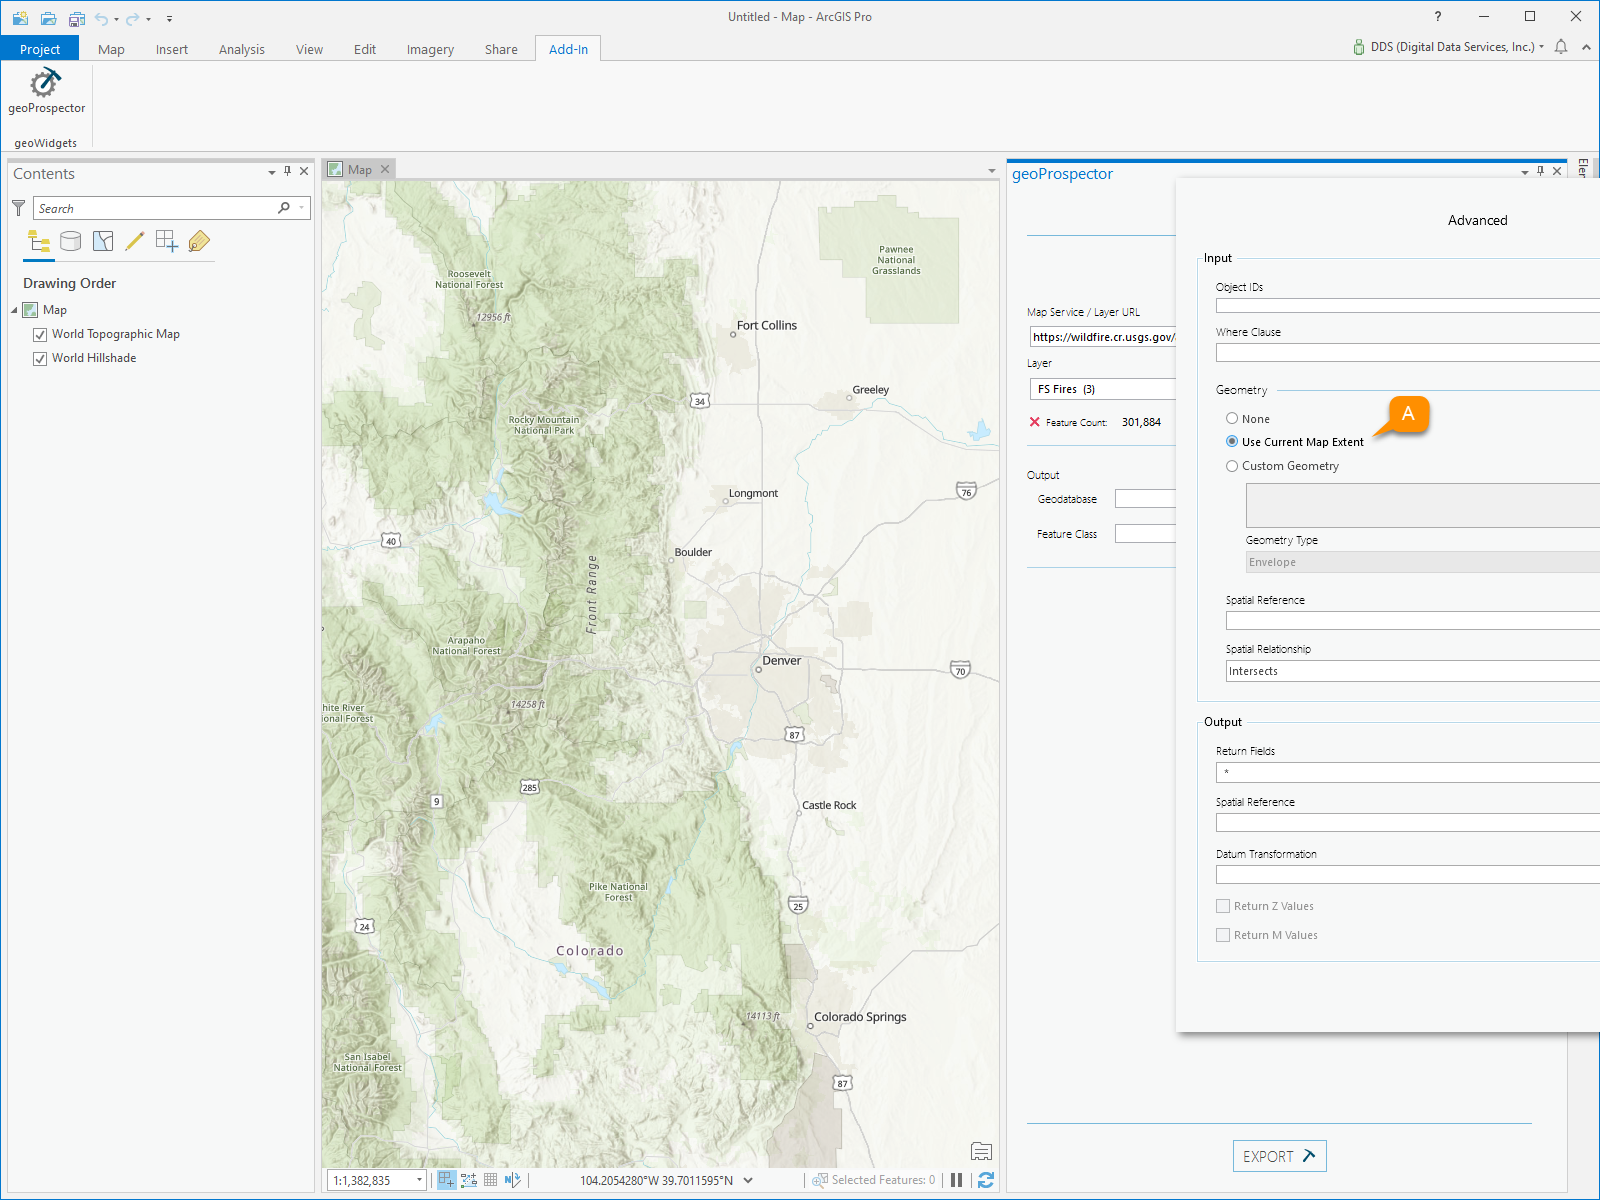Collapse the ribbon with the arrow
This screenshot has width=1600, height=1200.
coord(1586,47)
